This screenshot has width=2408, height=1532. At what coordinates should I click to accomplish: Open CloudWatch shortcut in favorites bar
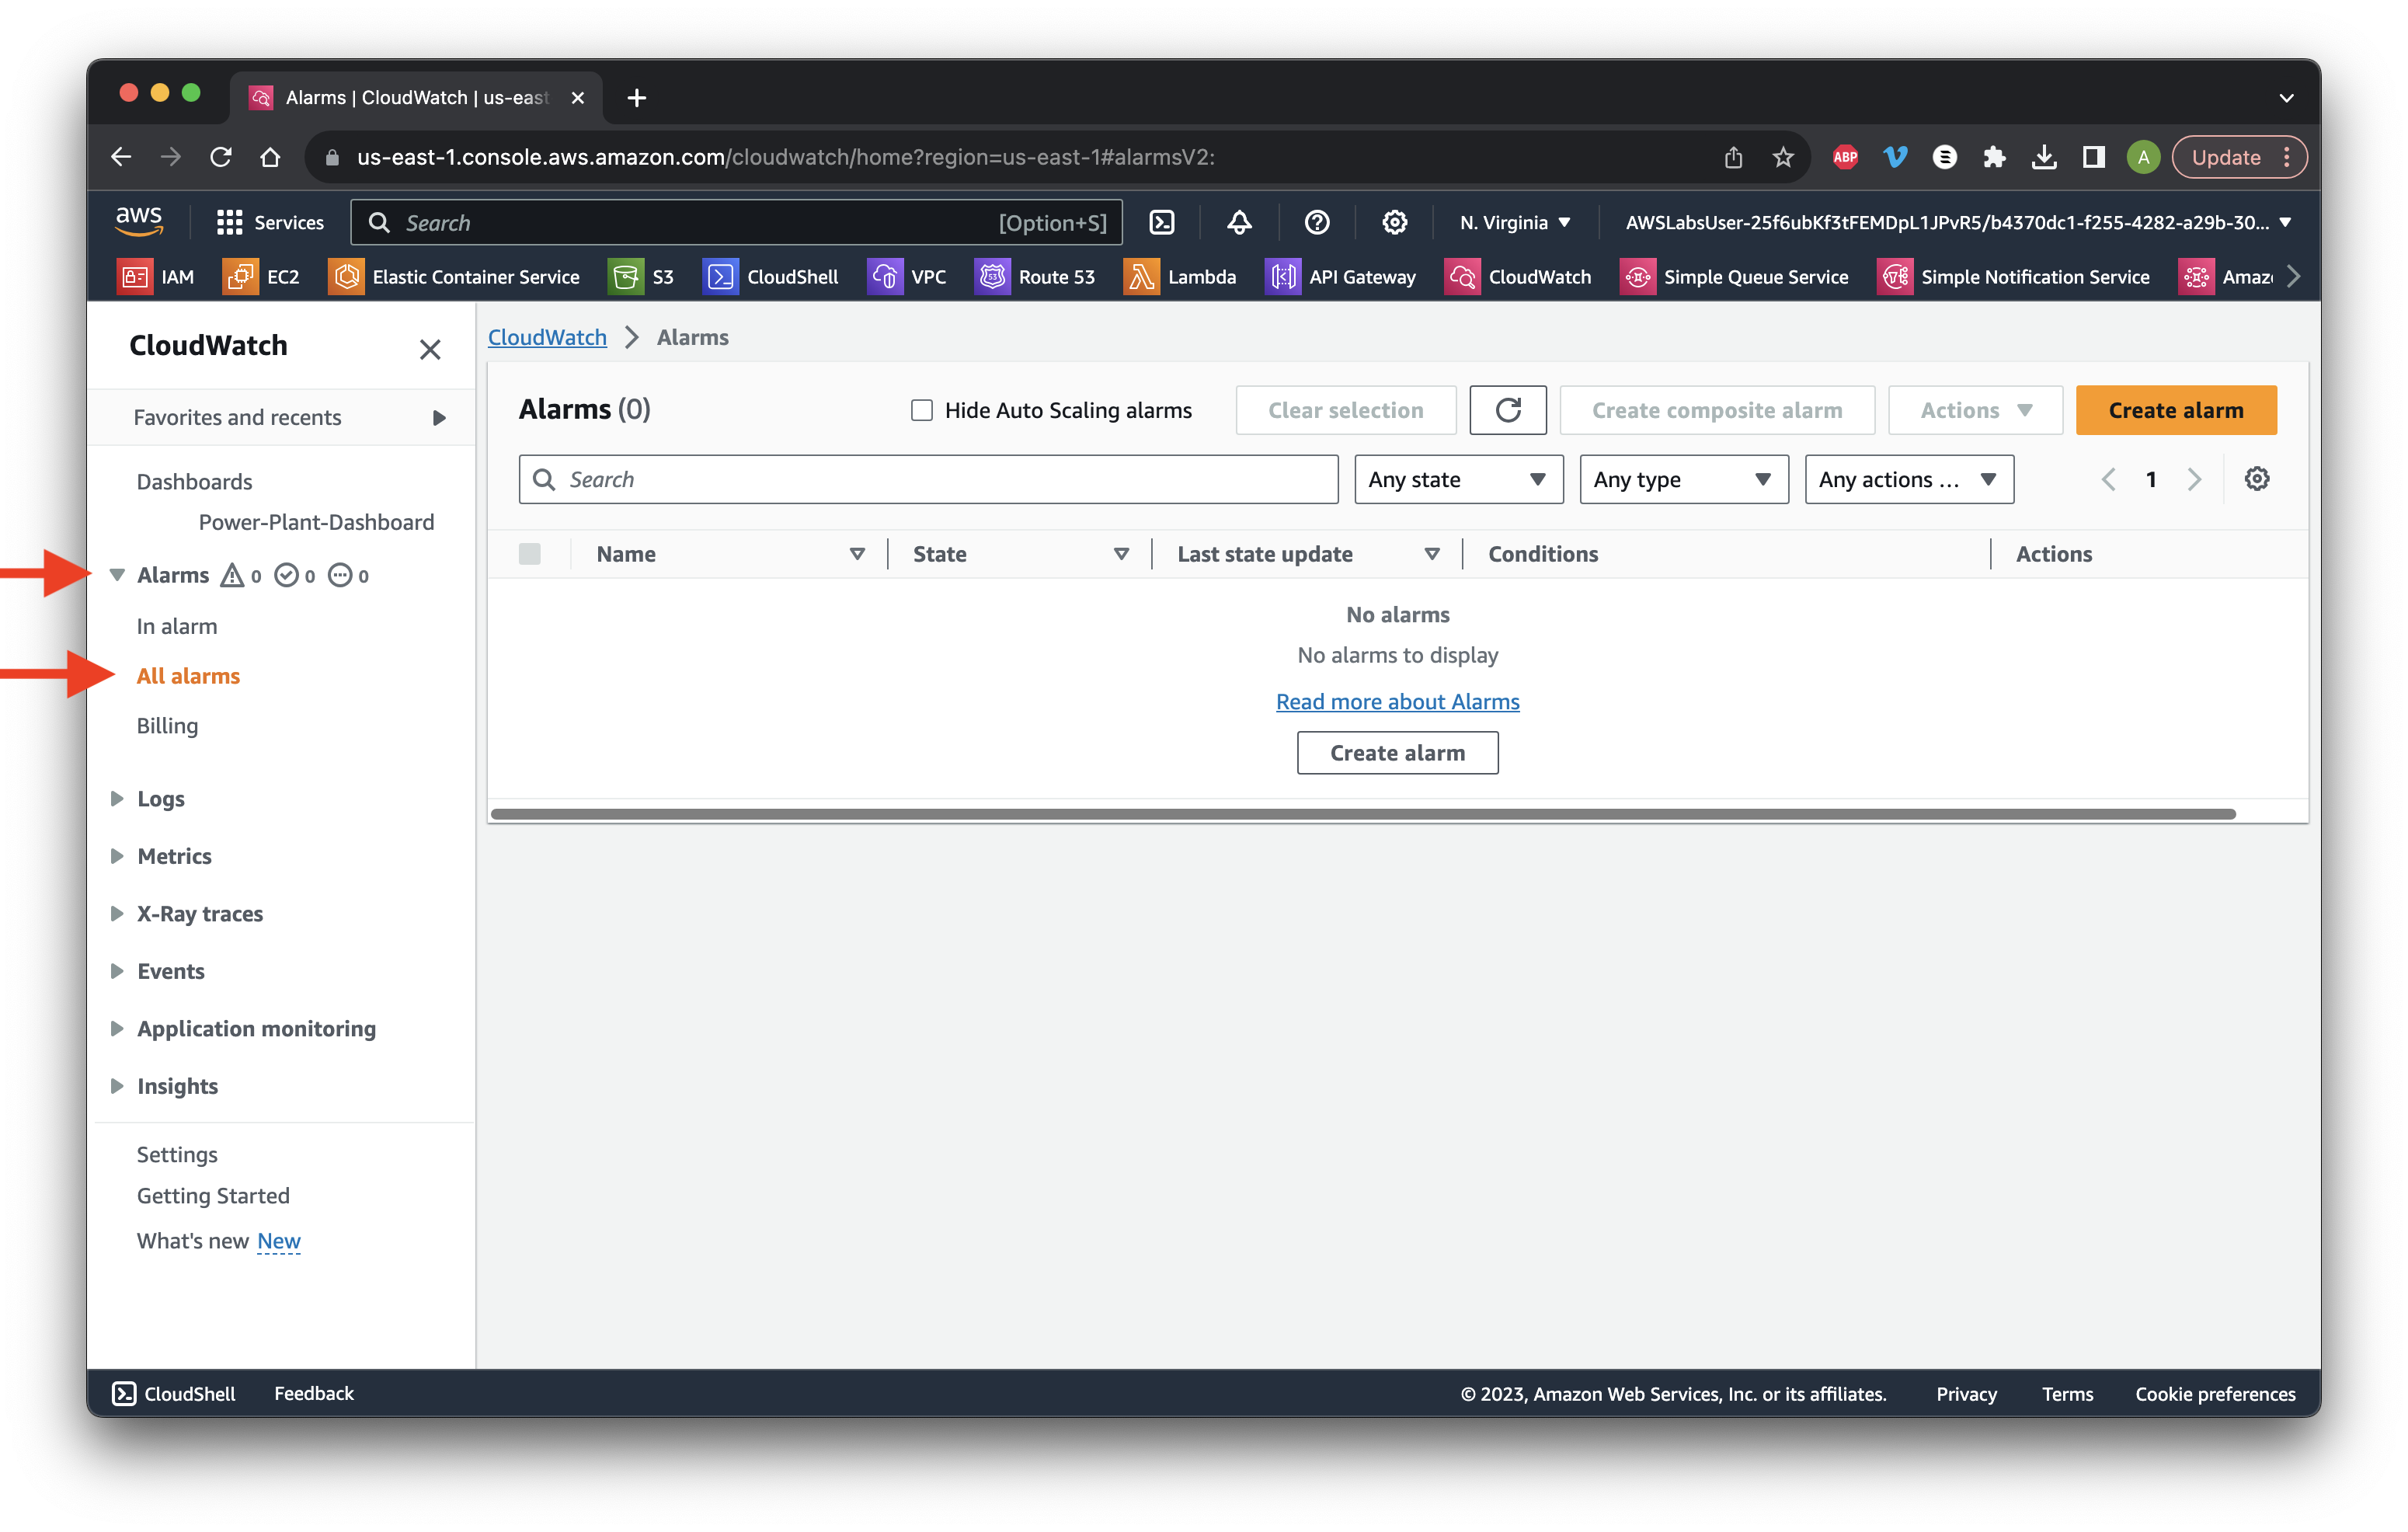coord(1518,277)
